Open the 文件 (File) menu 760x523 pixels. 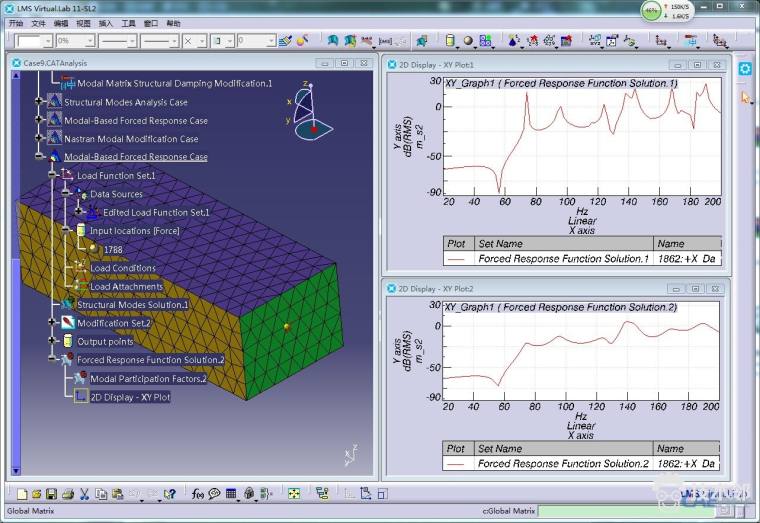point(39,22)
